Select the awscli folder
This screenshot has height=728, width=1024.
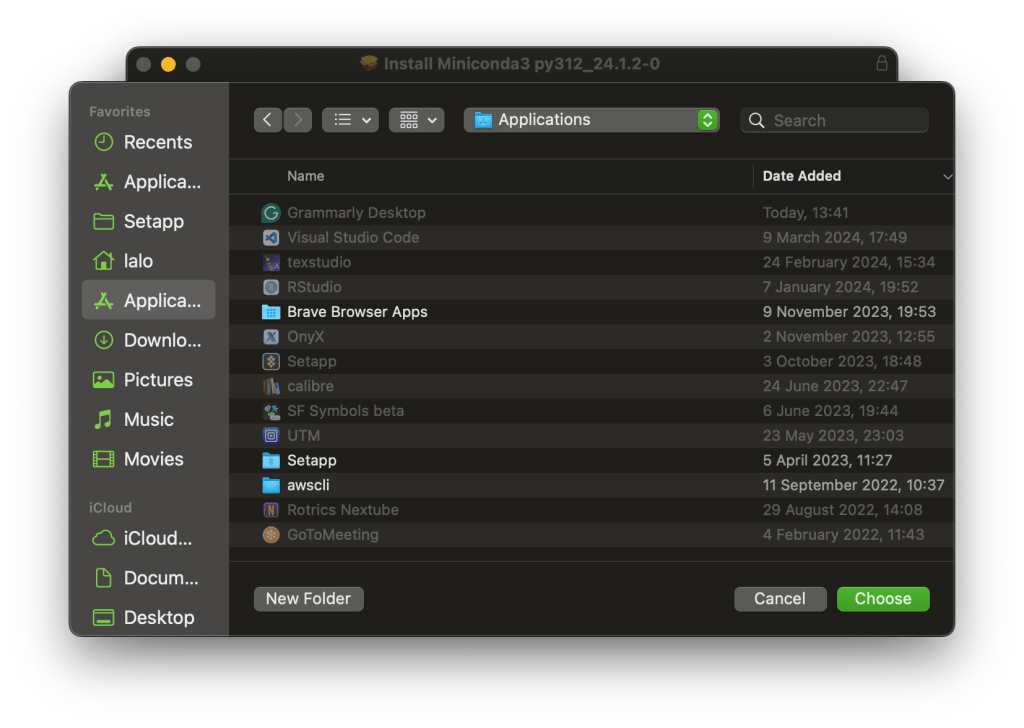[307, 485]
